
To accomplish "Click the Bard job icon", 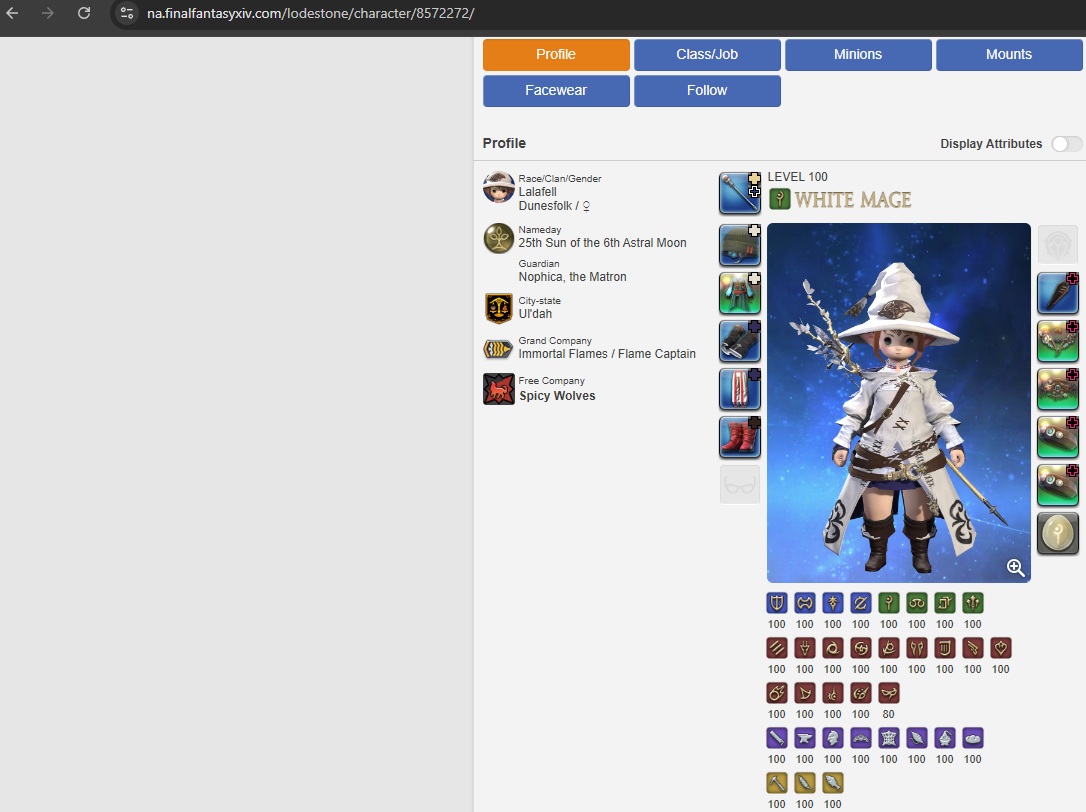I will [x=945, y=648].
